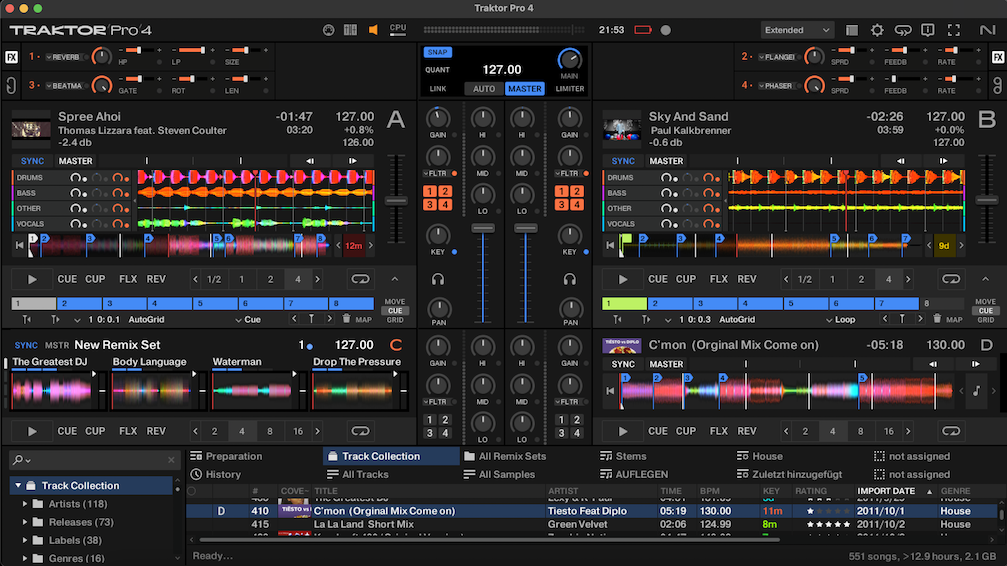The height and width of the screenshot is (566, 1007).
Task: Open the Preferences gear icon
Action: pos(877,30)
